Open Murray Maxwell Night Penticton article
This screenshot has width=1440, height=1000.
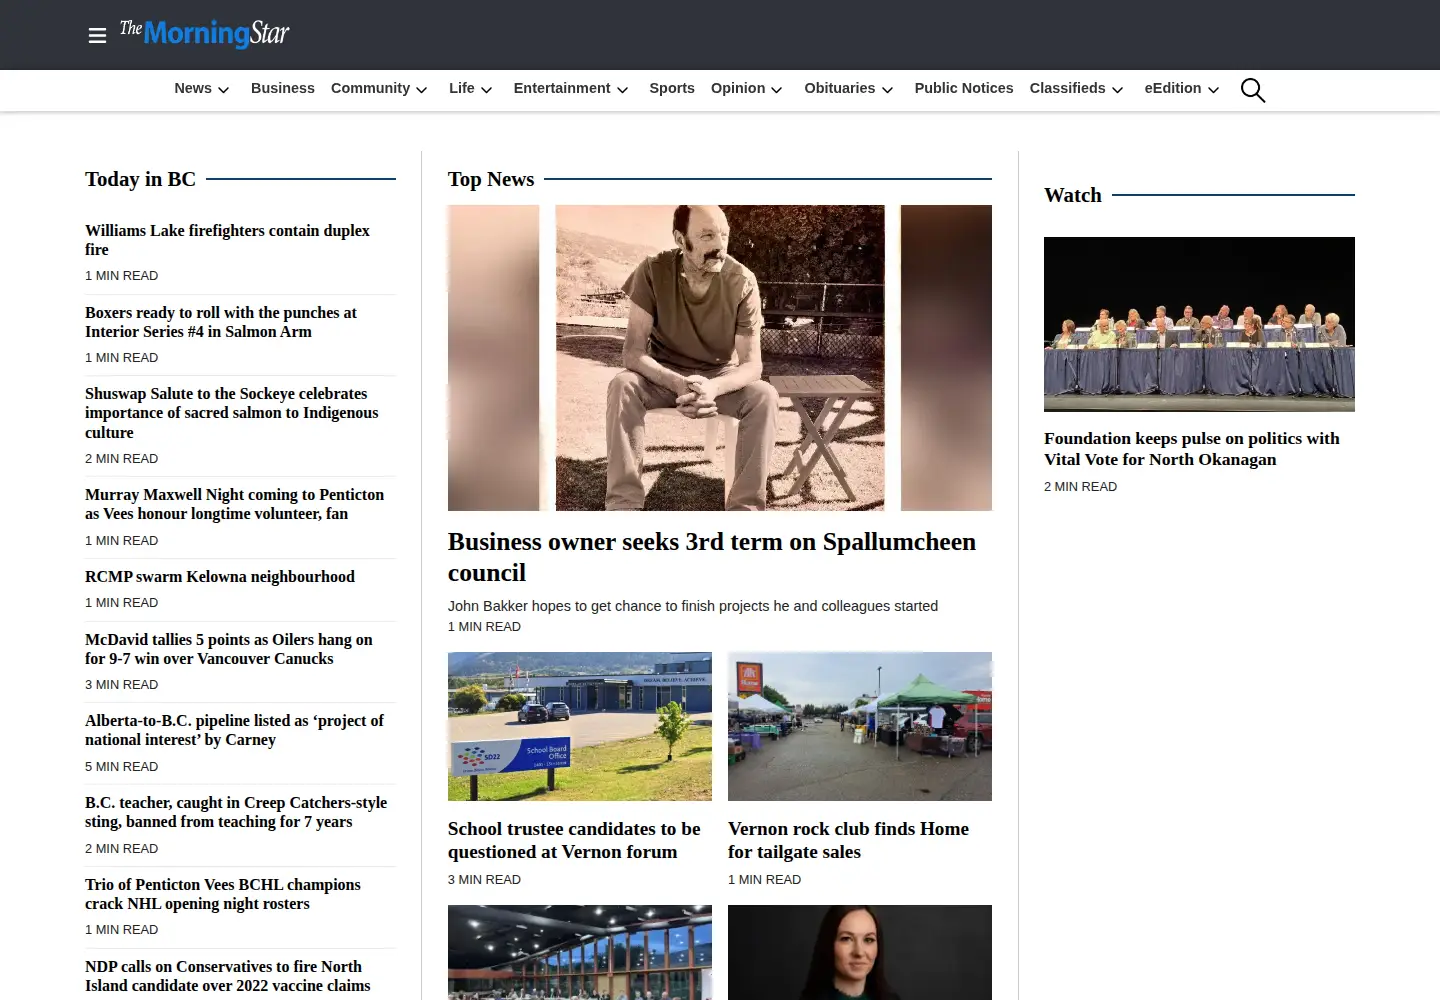click(234, 504)
